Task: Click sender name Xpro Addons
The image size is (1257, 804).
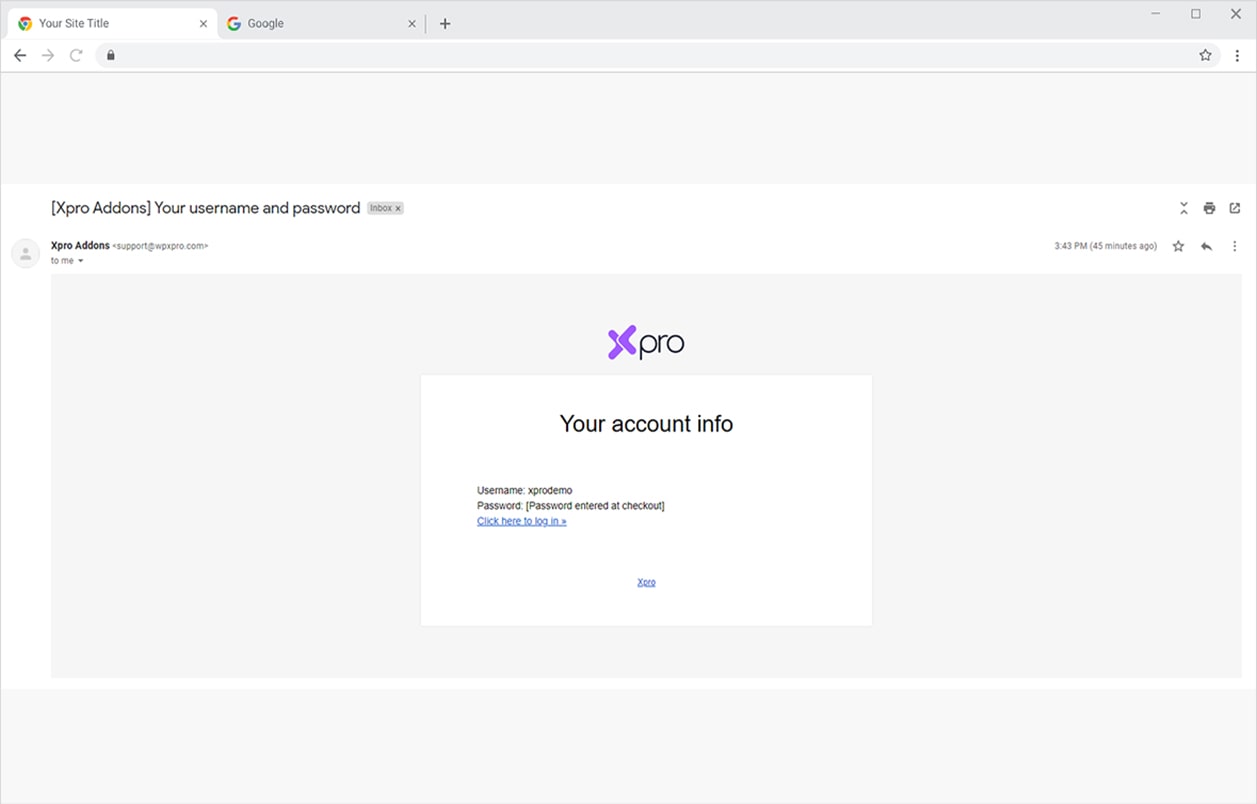Action: 80,246
